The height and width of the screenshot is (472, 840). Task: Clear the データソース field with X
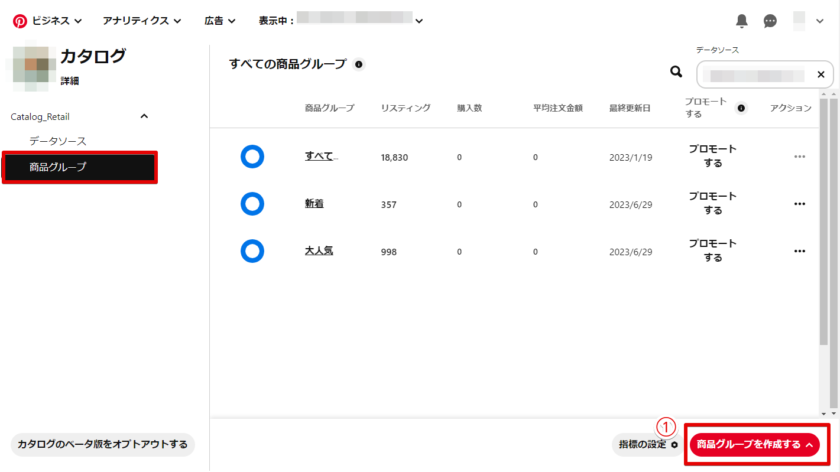[x=821, y=75]
